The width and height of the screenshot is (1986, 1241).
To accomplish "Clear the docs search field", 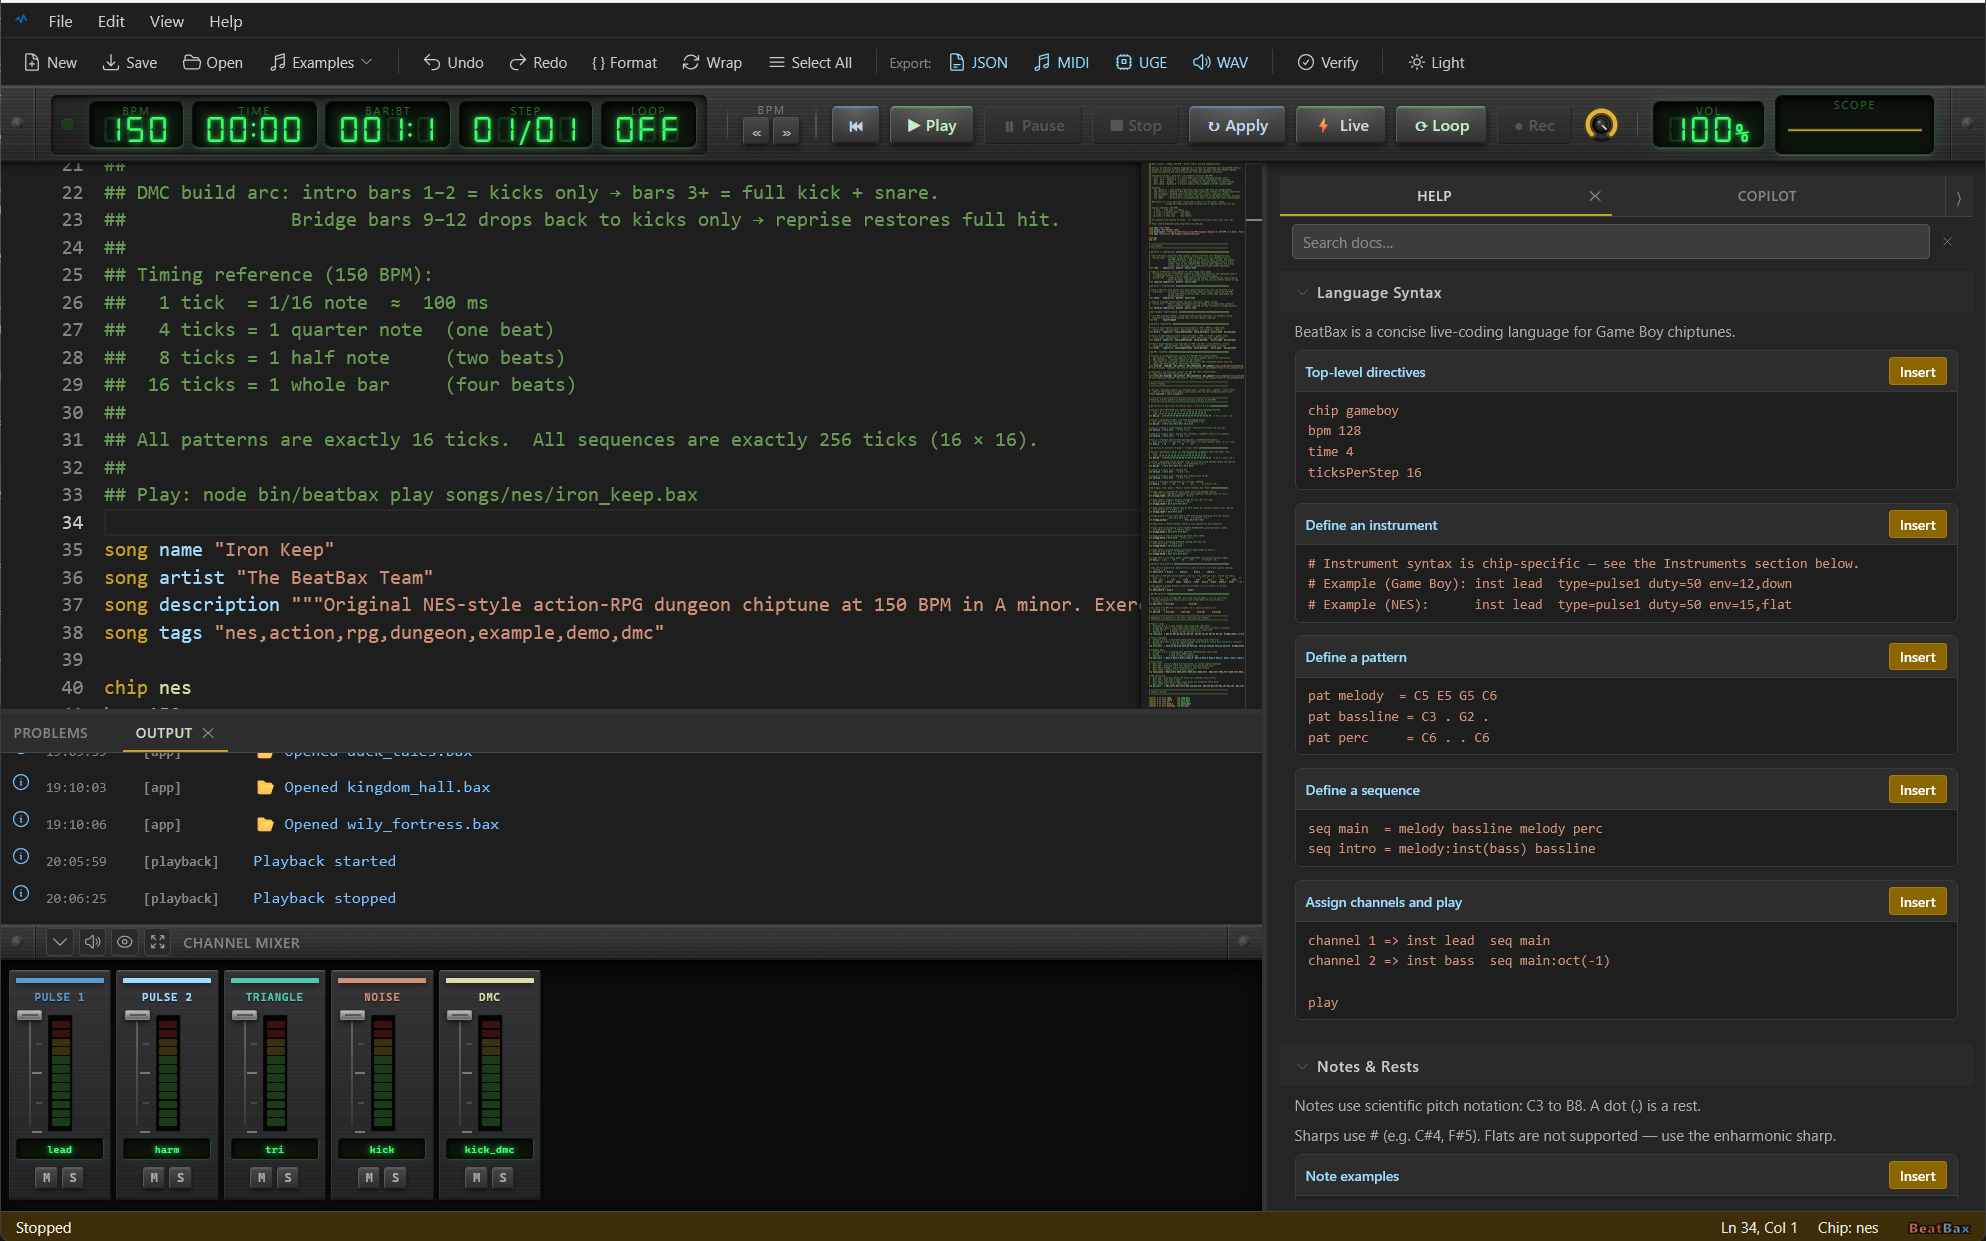I will tap(1947, 242).
